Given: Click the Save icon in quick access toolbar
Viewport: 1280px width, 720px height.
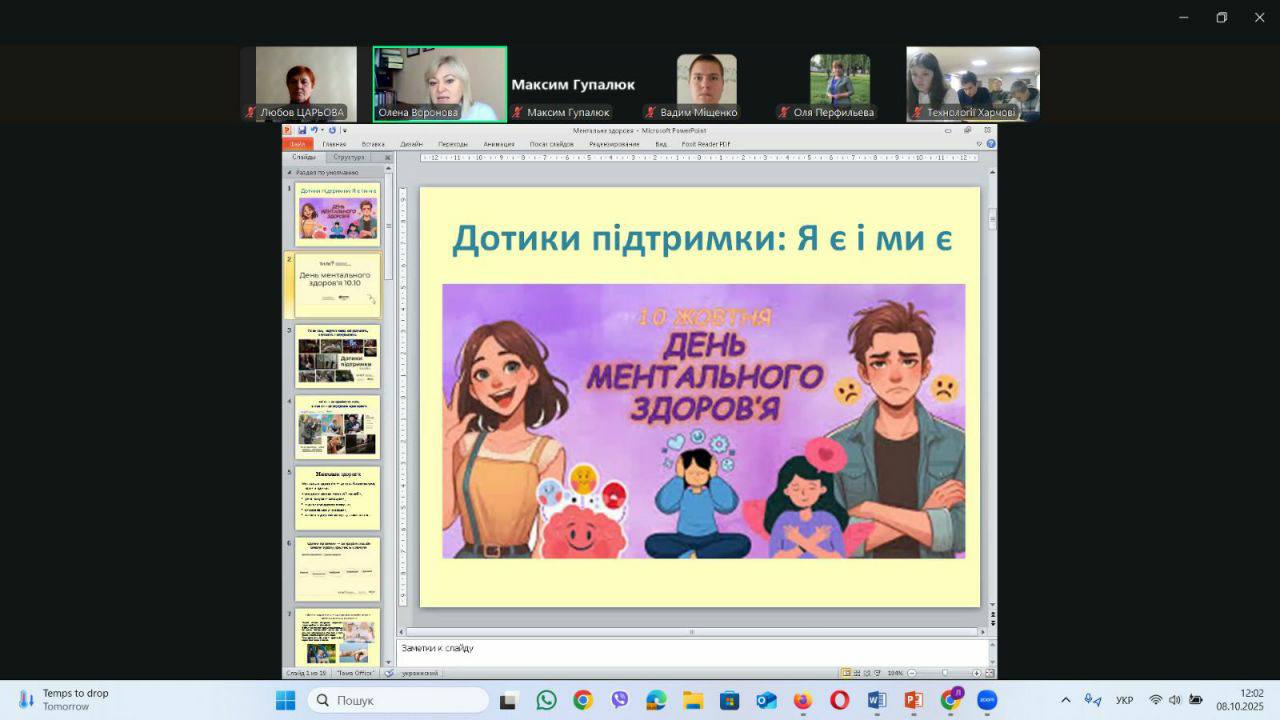Looking at the screenshot, I should pos(301,130).
